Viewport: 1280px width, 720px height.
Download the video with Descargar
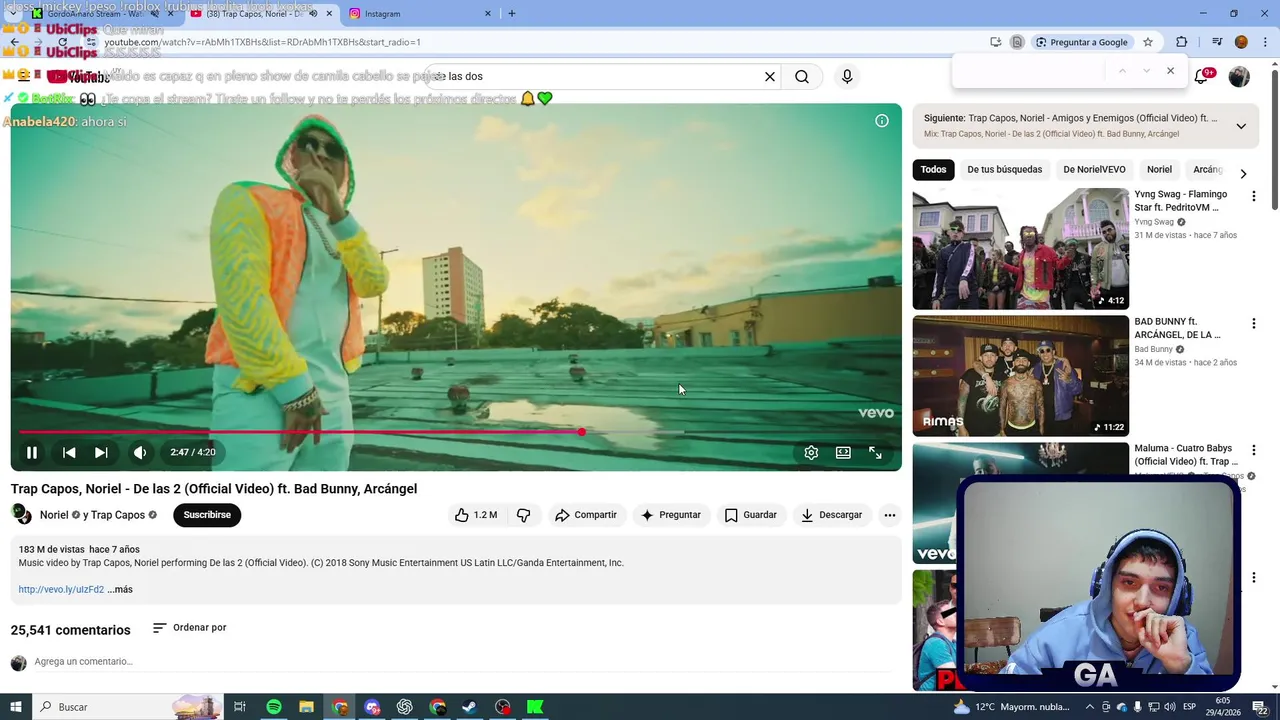[x=831, y=515]
